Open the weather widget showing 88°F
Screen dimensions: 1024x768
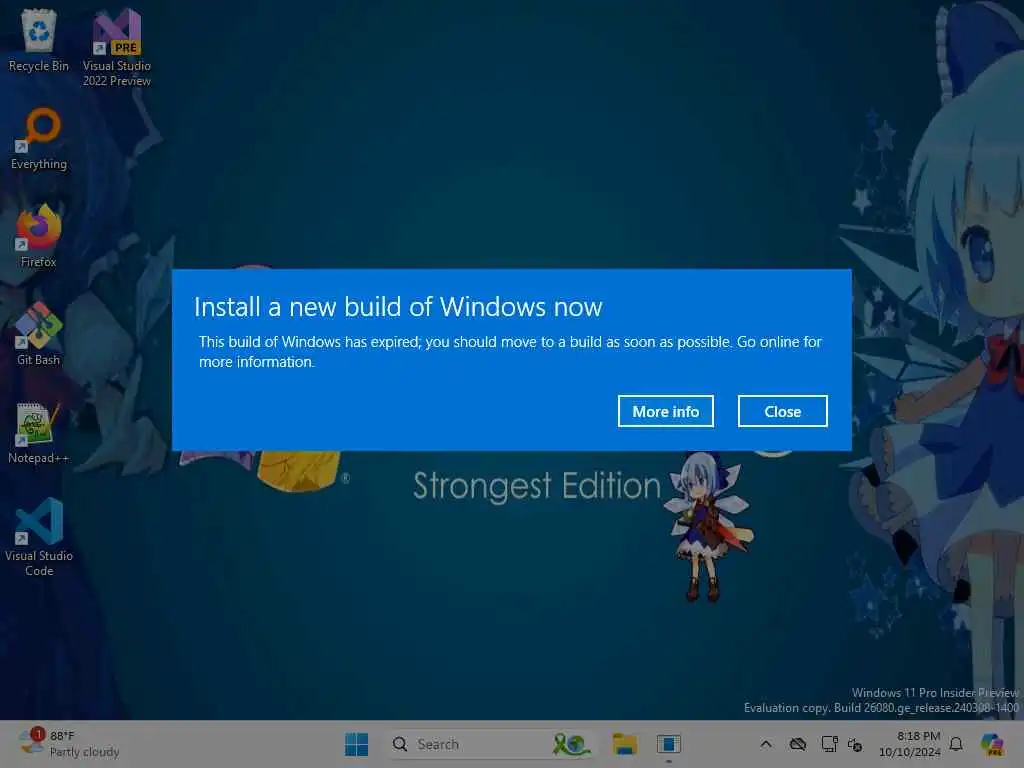pos(69,744)
